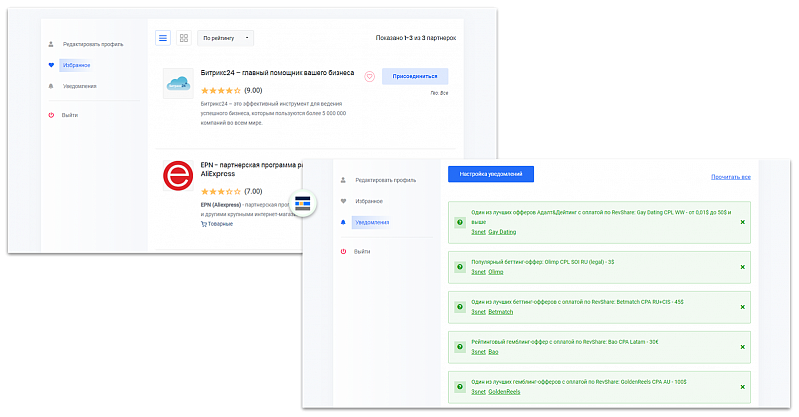Click 'Популярный беттинг-оффер: Olimp CPL SOI RU' text

(x=543, y=262)
